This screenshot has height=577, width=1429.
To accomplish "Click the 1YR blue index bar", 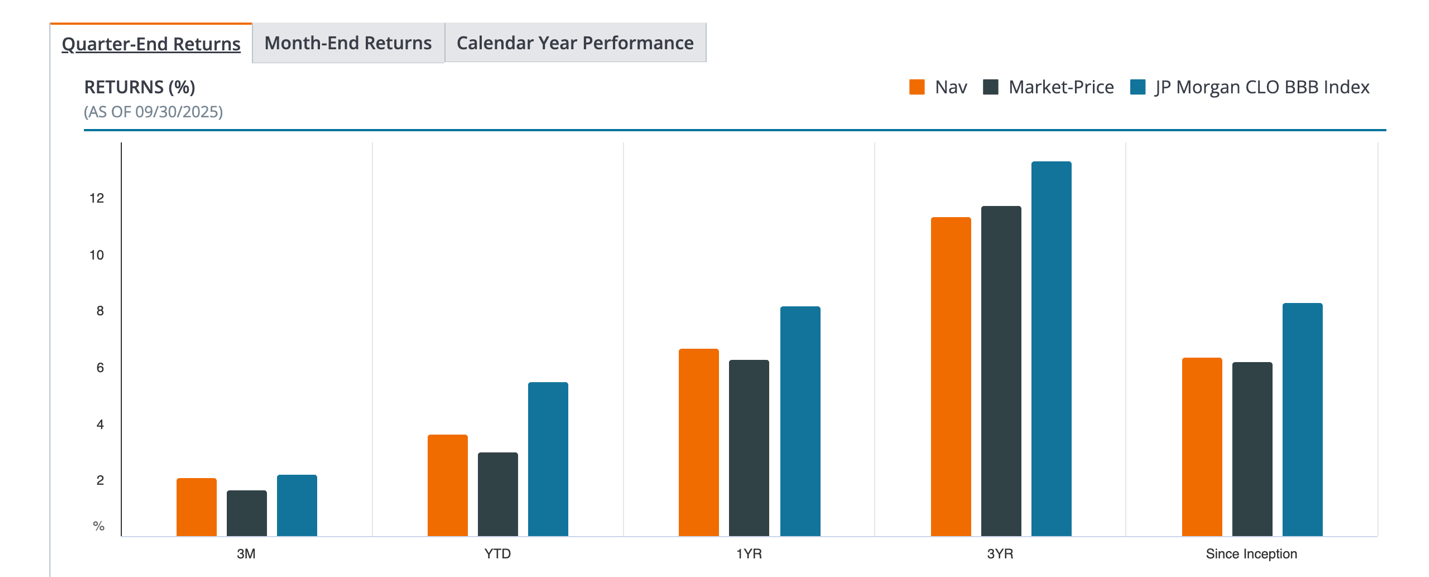I will pyautogui.click(x=800, y=422).
